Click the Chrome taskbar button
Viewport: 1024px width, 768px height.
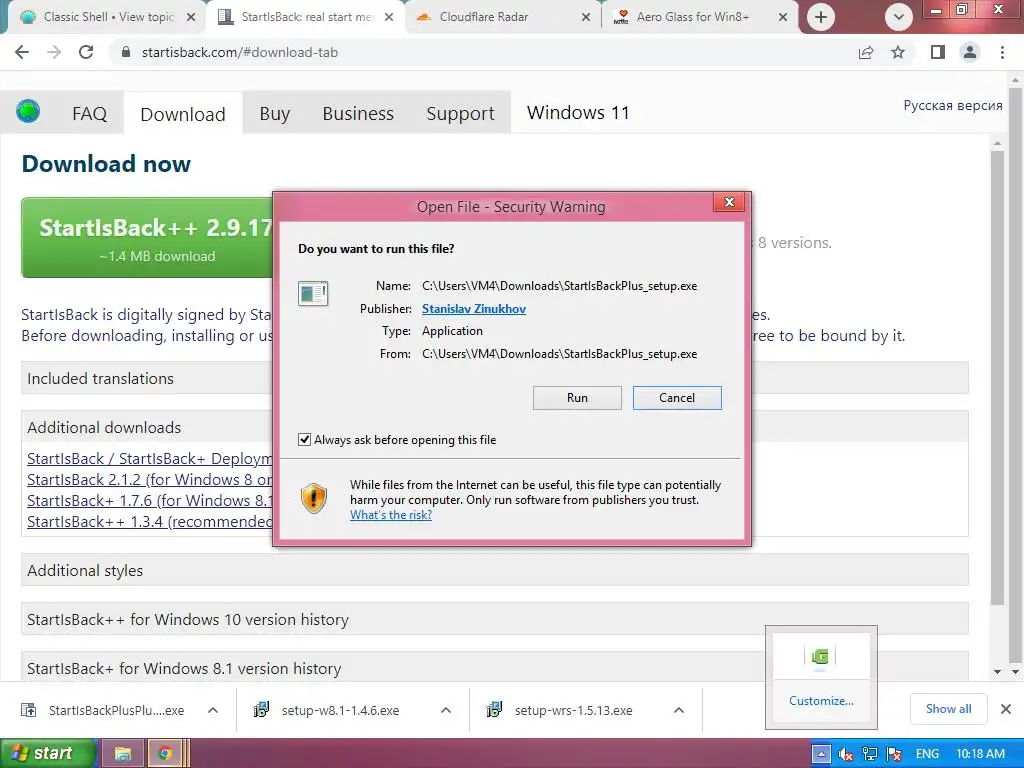click(165, 754)
